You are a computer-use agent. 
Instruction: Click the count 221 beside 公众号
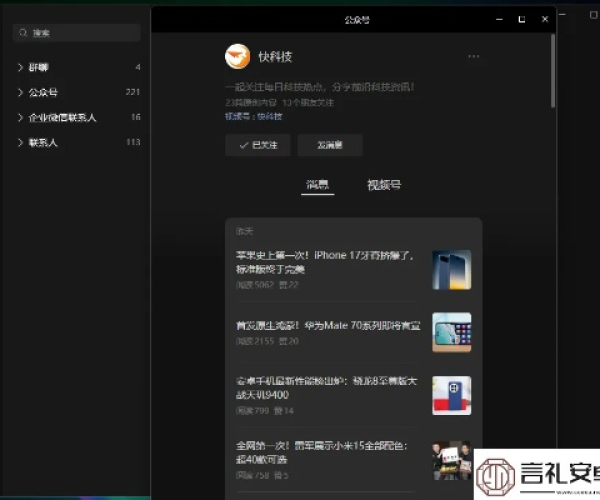point(133,92)
